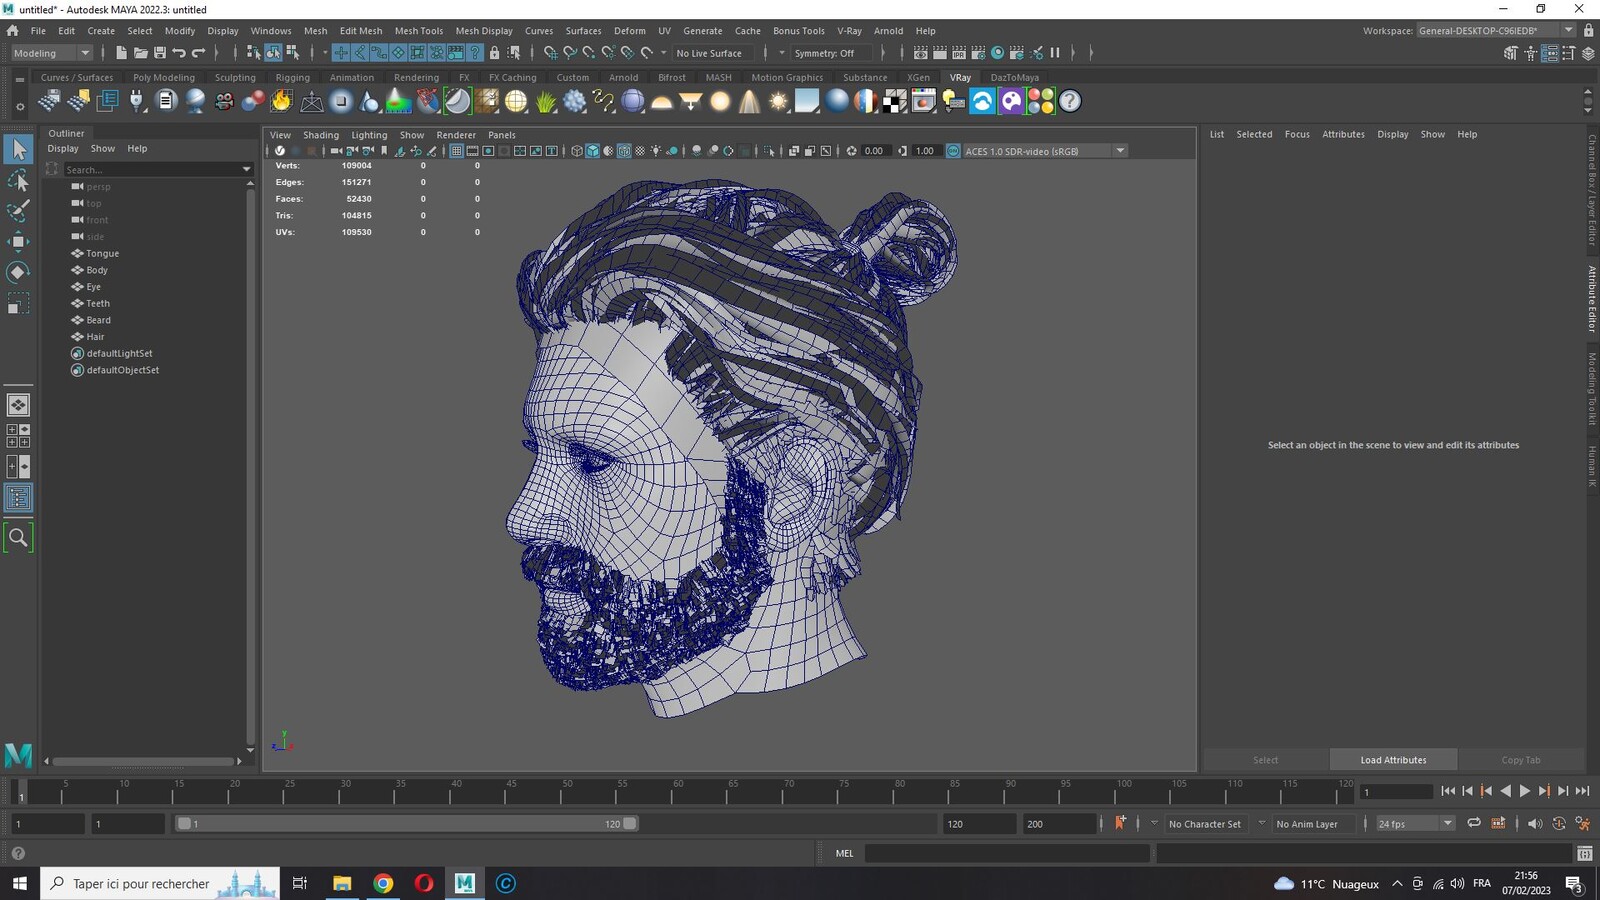
Task: Click the Load Attributes button
Action: click(1393, 760)
